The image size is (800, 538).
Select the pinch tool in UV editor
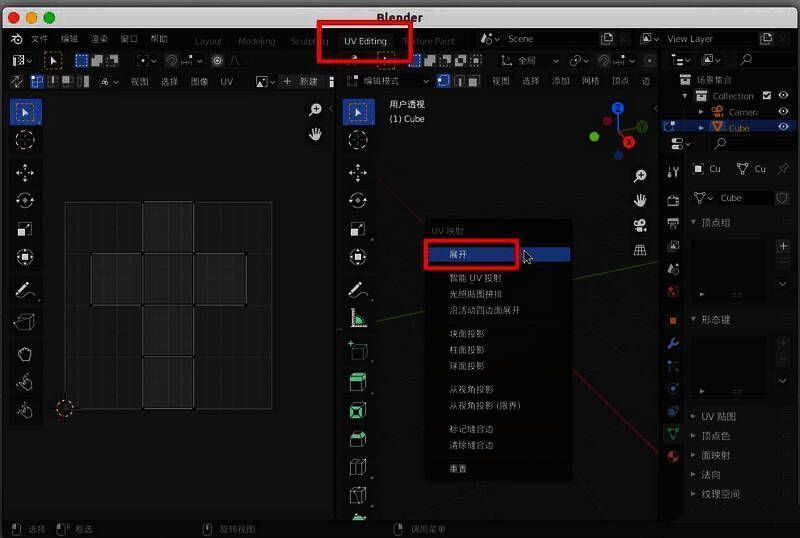[x=25, y=409]
